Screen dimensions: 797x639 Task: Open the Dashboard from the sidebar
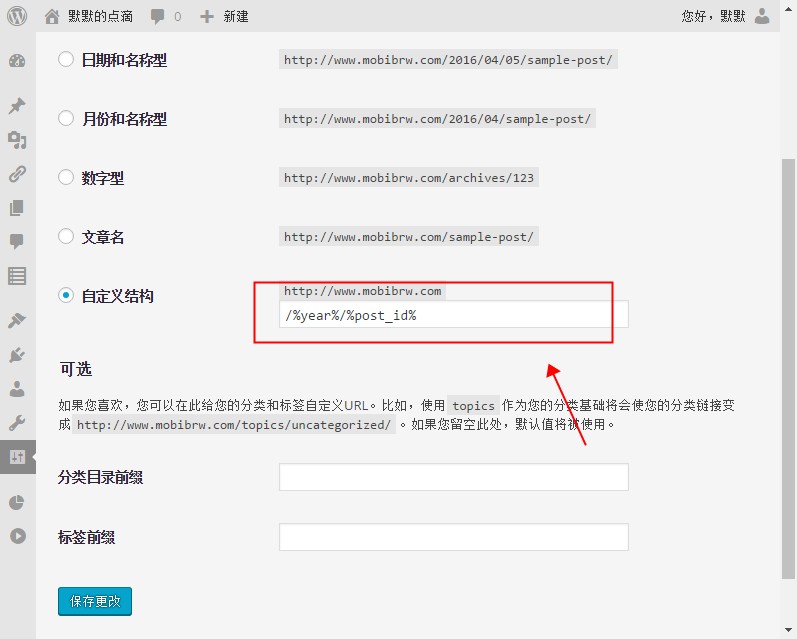[17, 60]
